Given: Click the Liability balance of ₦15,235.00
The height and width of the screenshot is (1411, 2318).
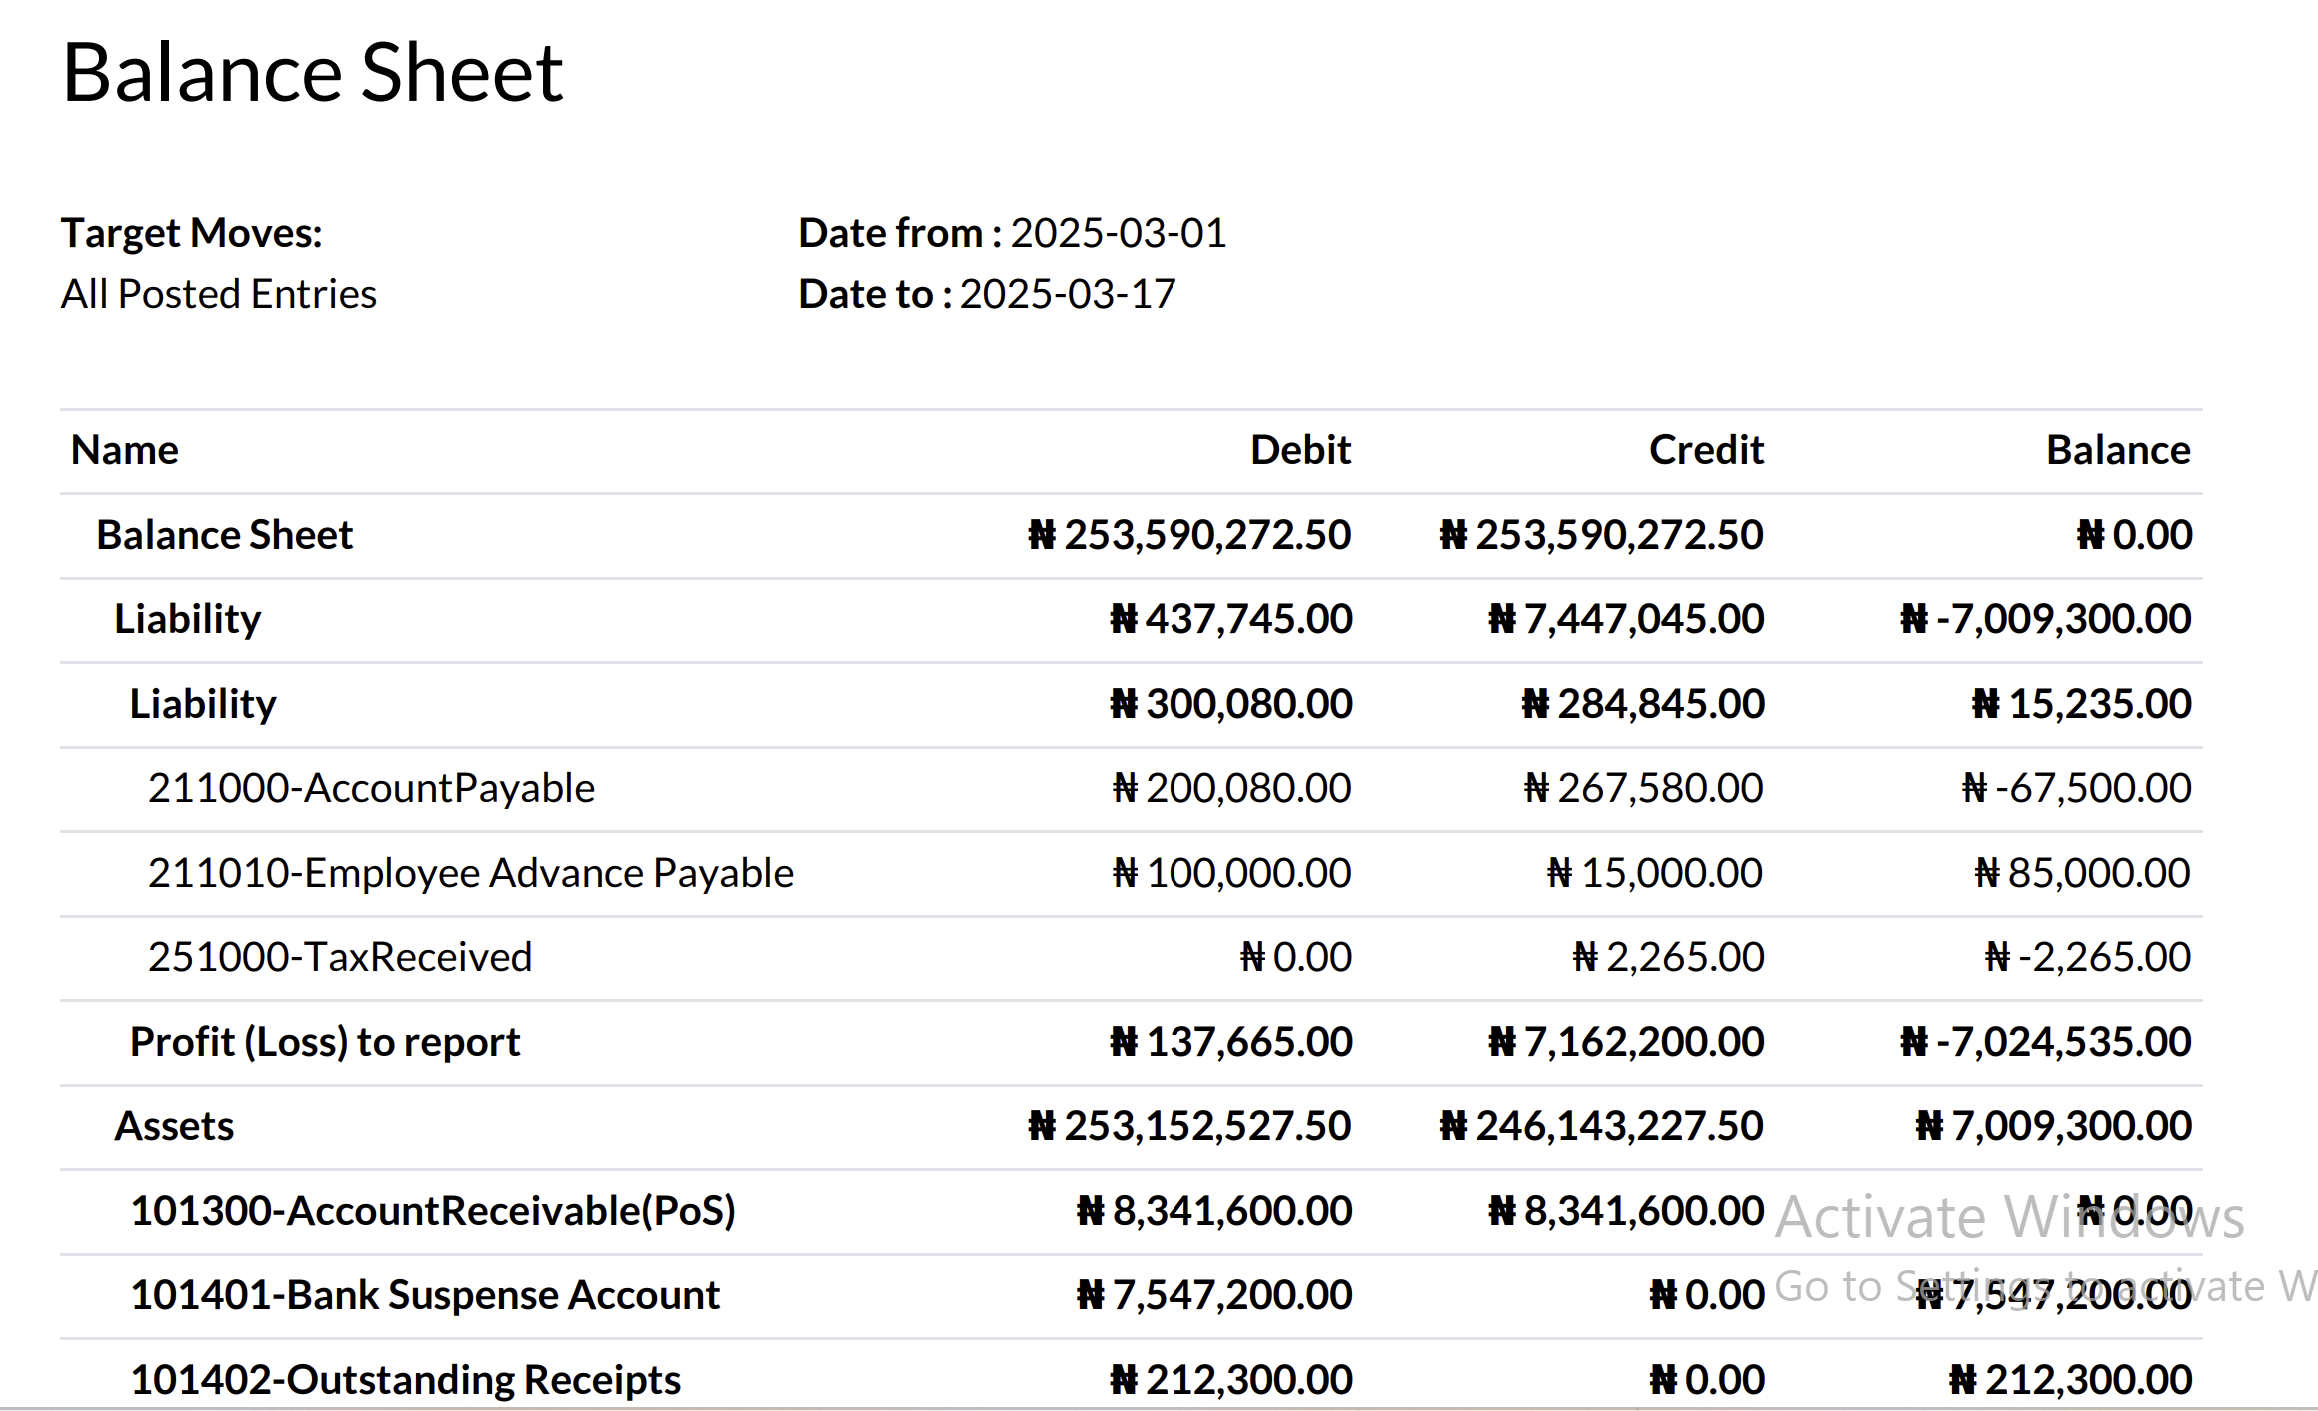Looking at the screenshot, I should 2081,703.
